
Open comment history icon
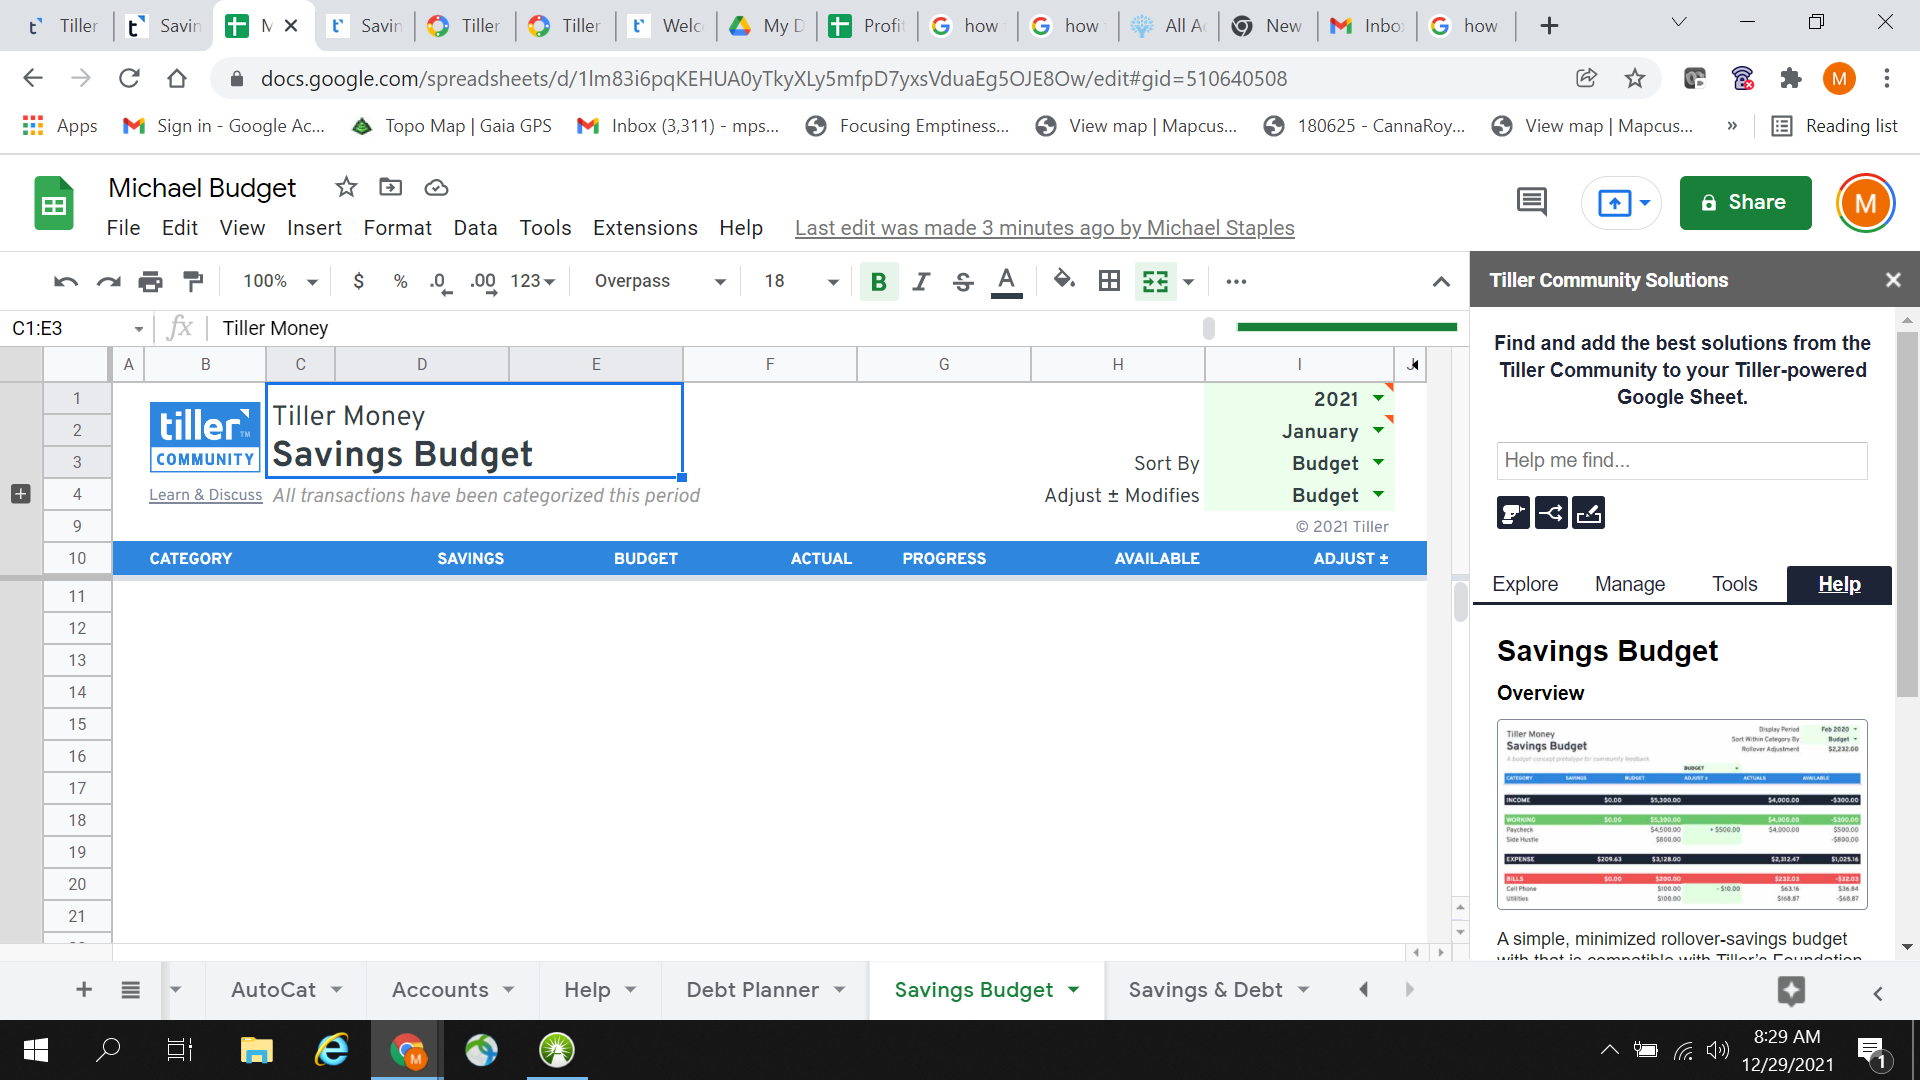coord(1531,202)
